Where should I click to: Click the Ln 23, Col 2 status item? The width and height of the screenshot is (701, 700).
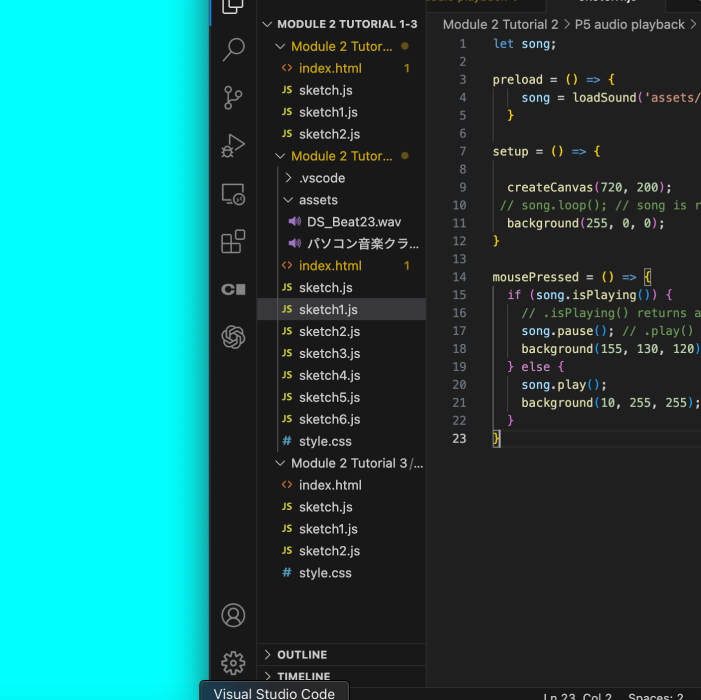(577, 695)
